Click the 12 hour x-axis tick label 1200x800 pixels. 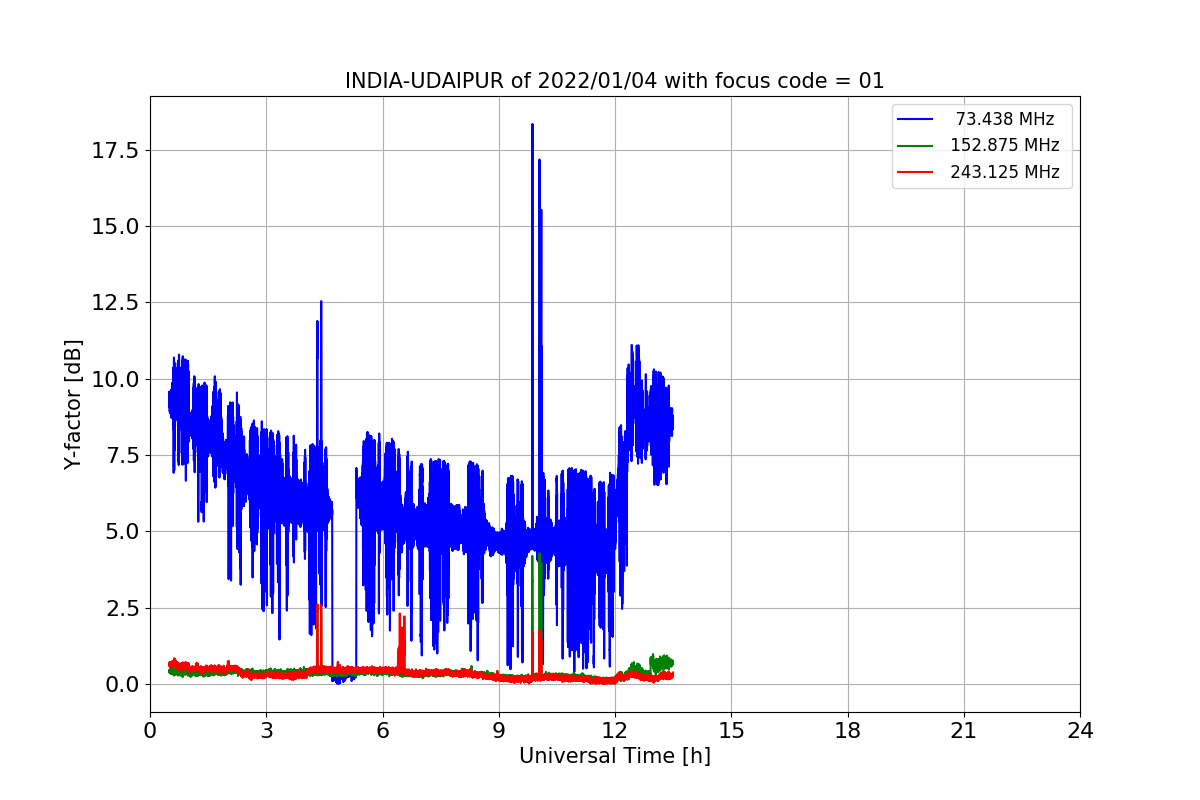click(615, 731)
